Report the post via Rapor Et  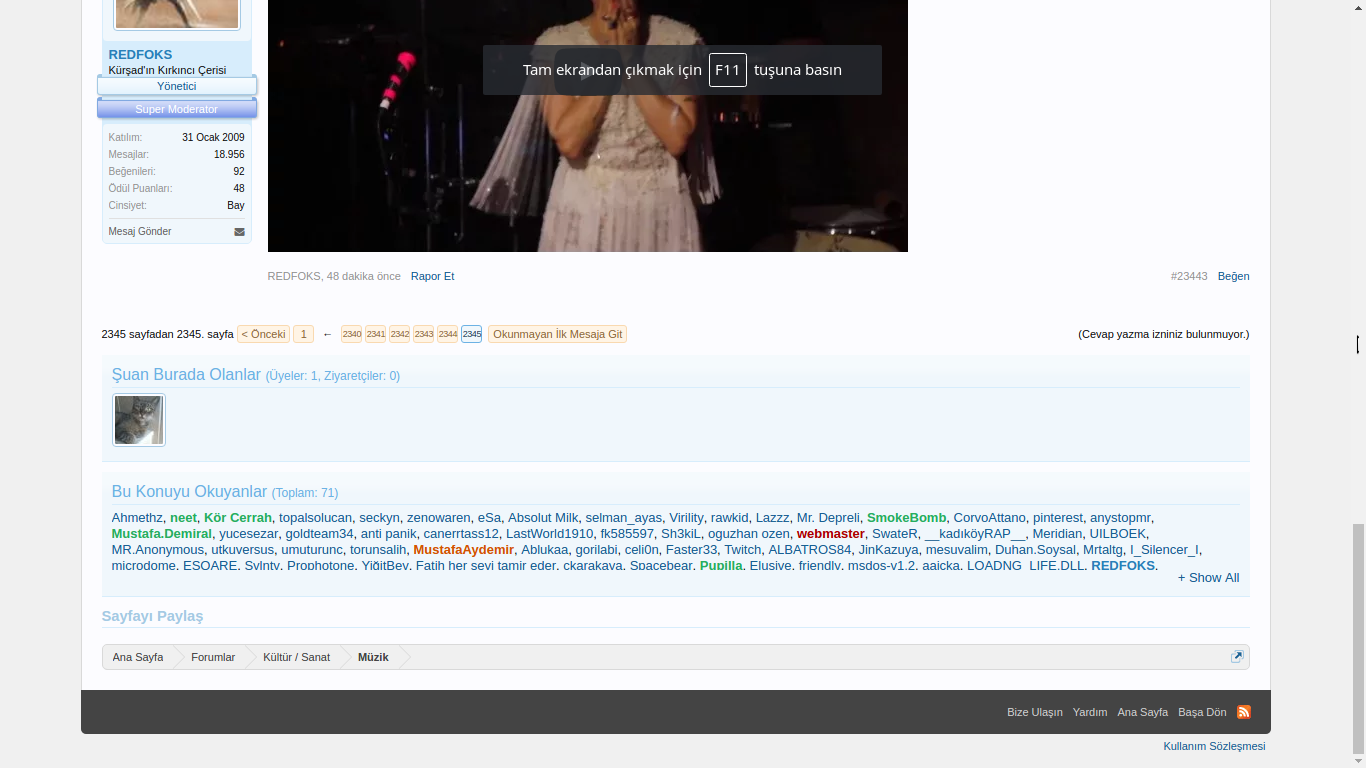[432, 276]
